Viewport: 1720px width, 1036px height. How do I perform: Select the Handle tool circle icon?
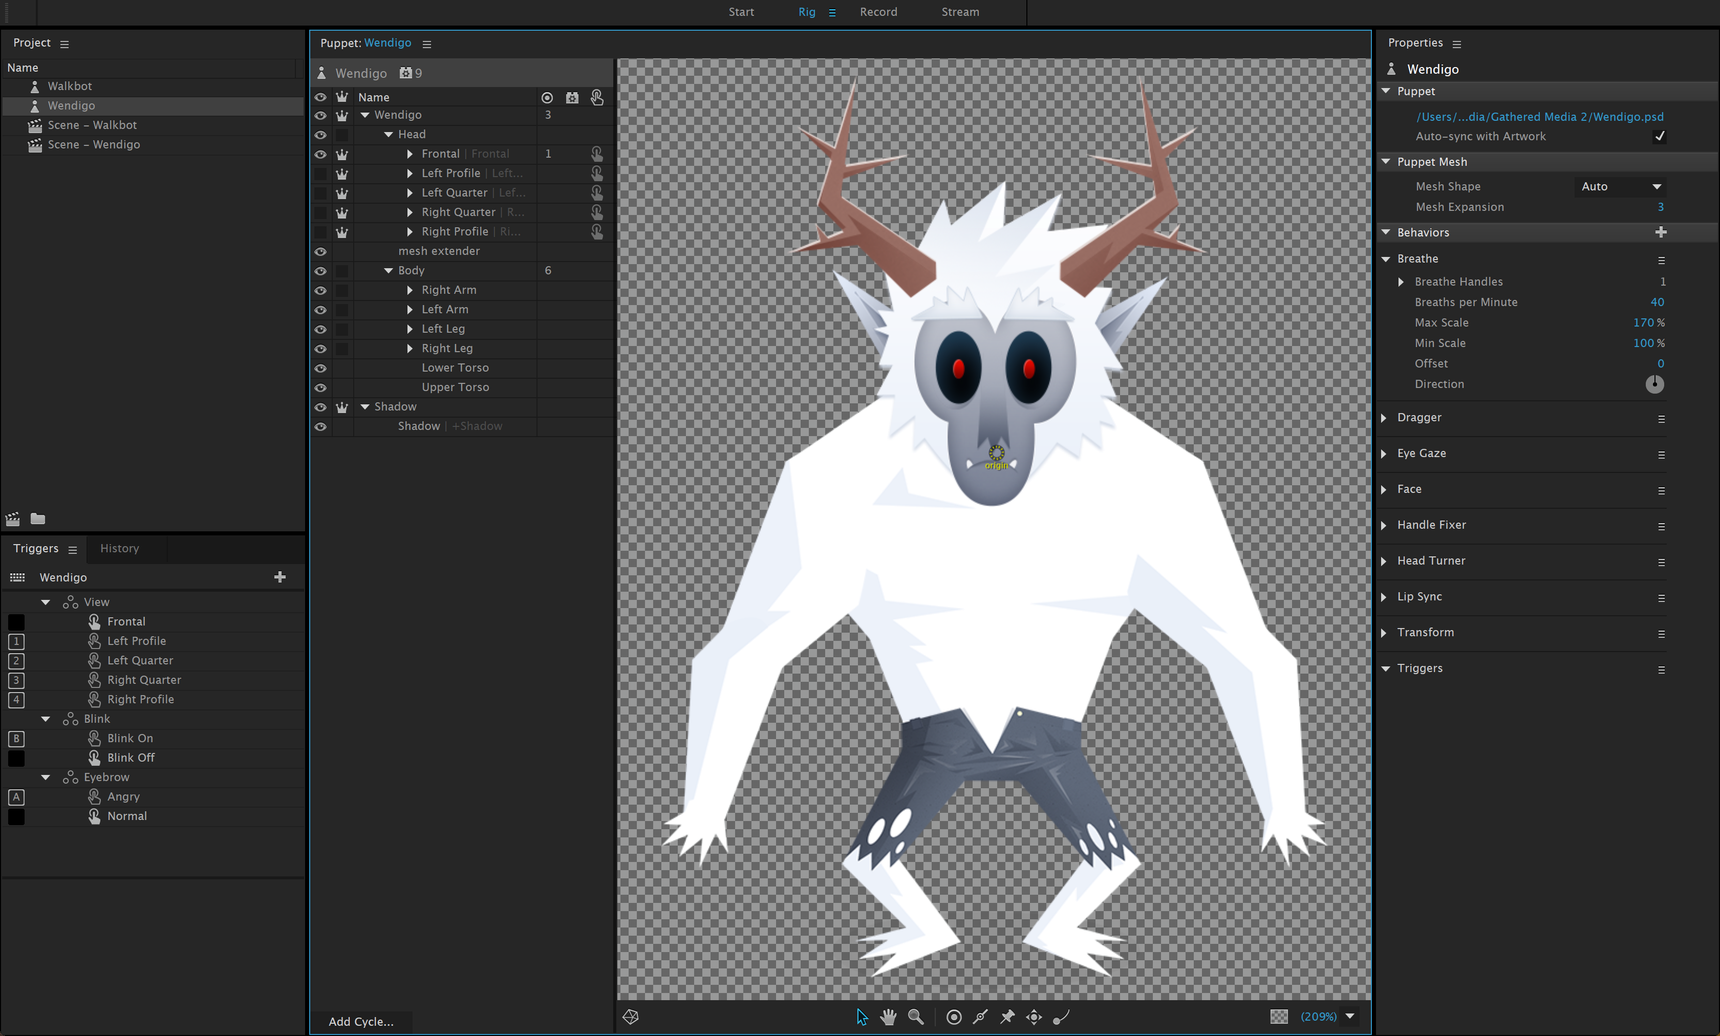point(954,1016)
